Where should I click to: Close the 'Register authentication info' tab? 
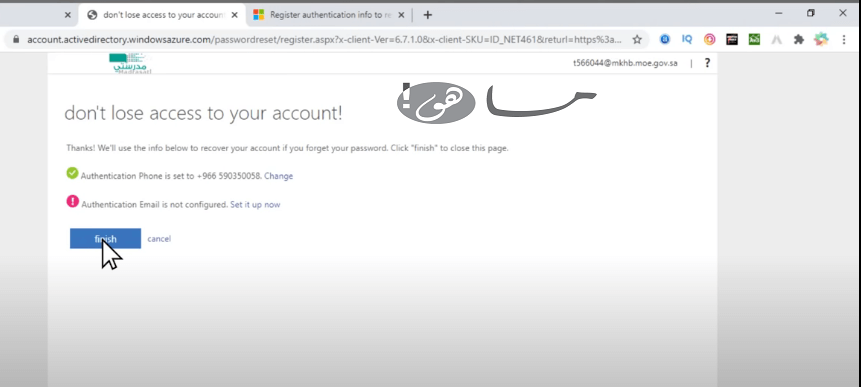click(401, 15)
